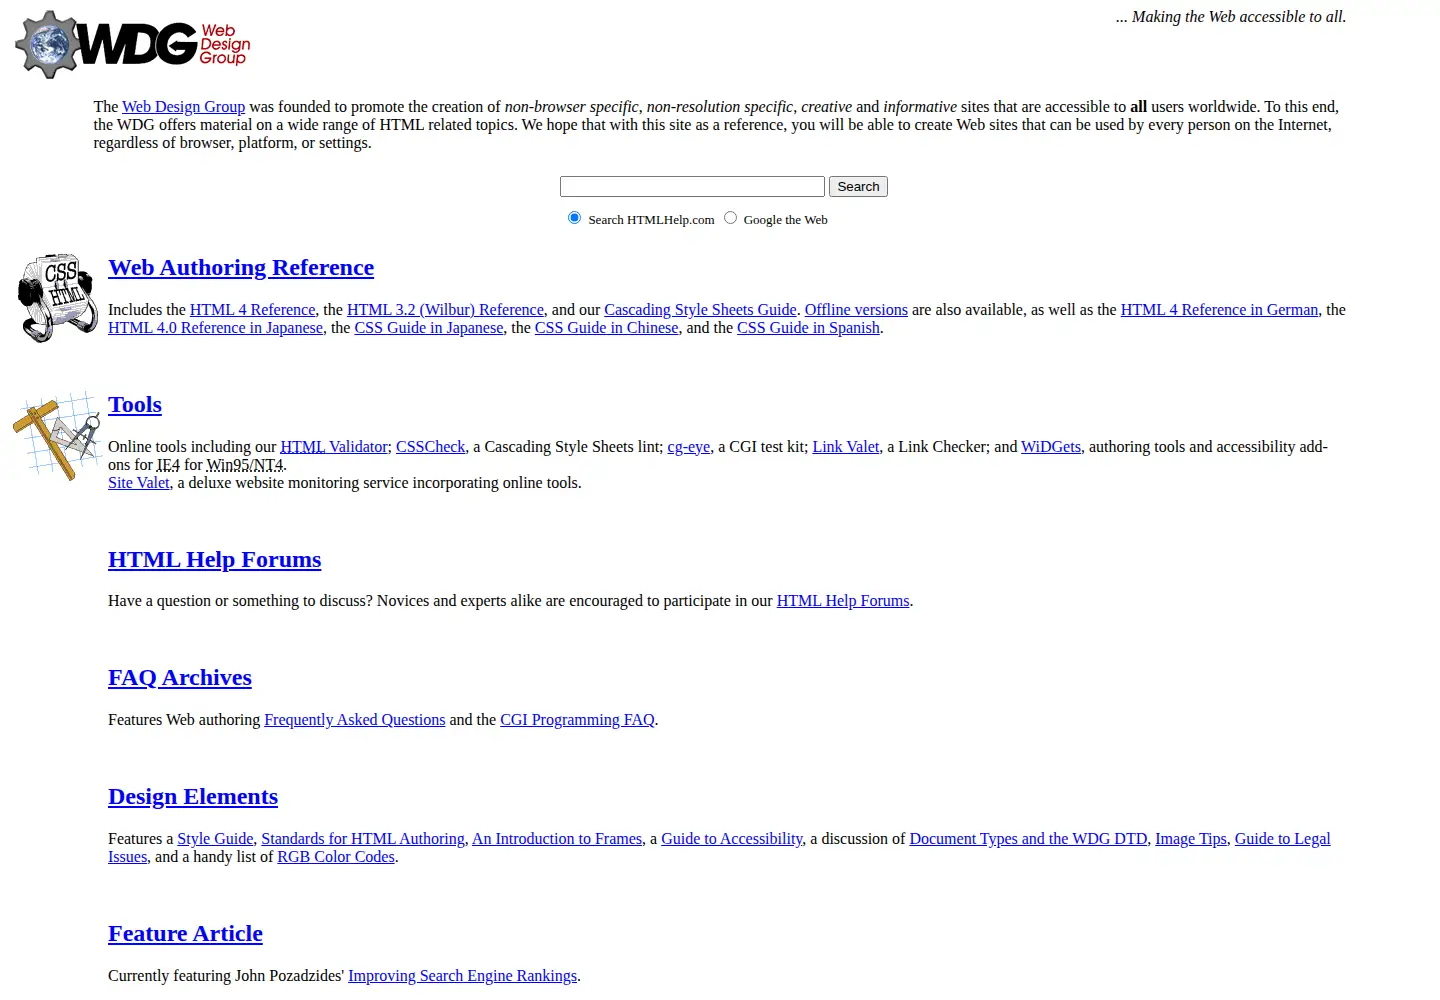
Task: Open the Guide to Accessibility link
Action: pos(732,839)
